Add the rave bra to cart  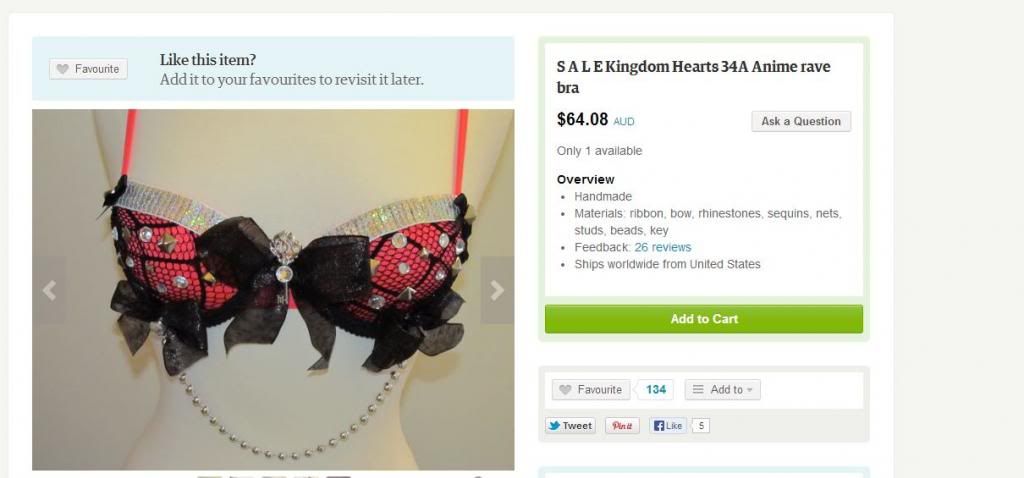pyautogui.click(x=704, y=319)
